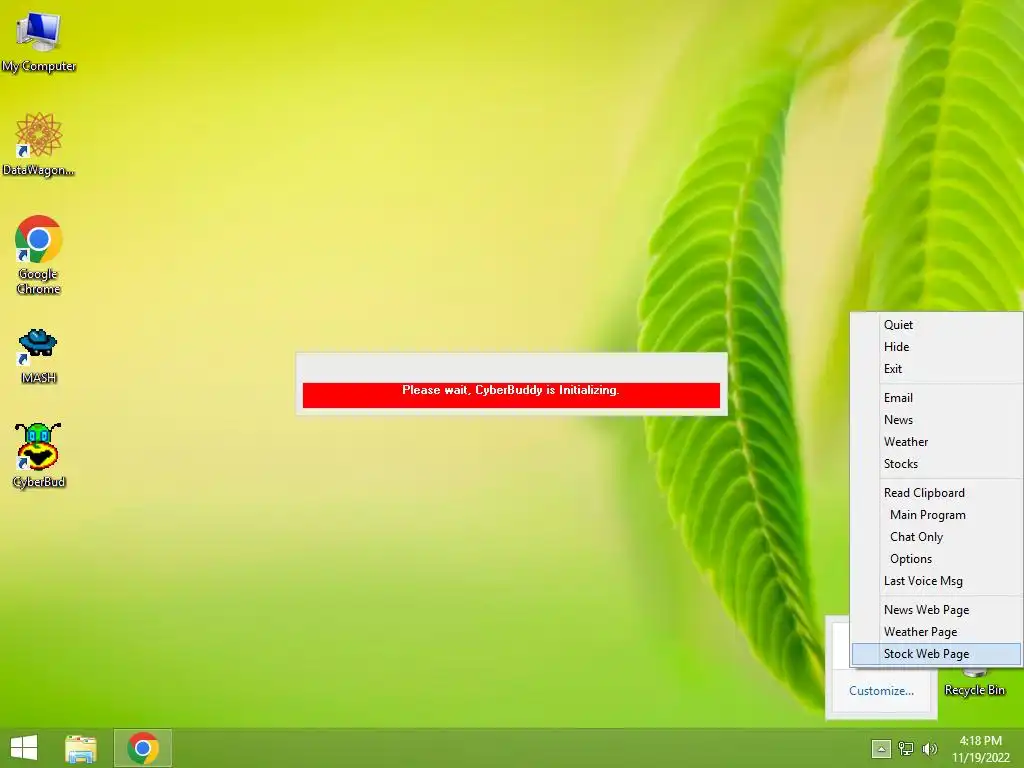Select the DataWagon desktop shortcut
Screen dimensions: 1024x768
click(x=38, y=144)
